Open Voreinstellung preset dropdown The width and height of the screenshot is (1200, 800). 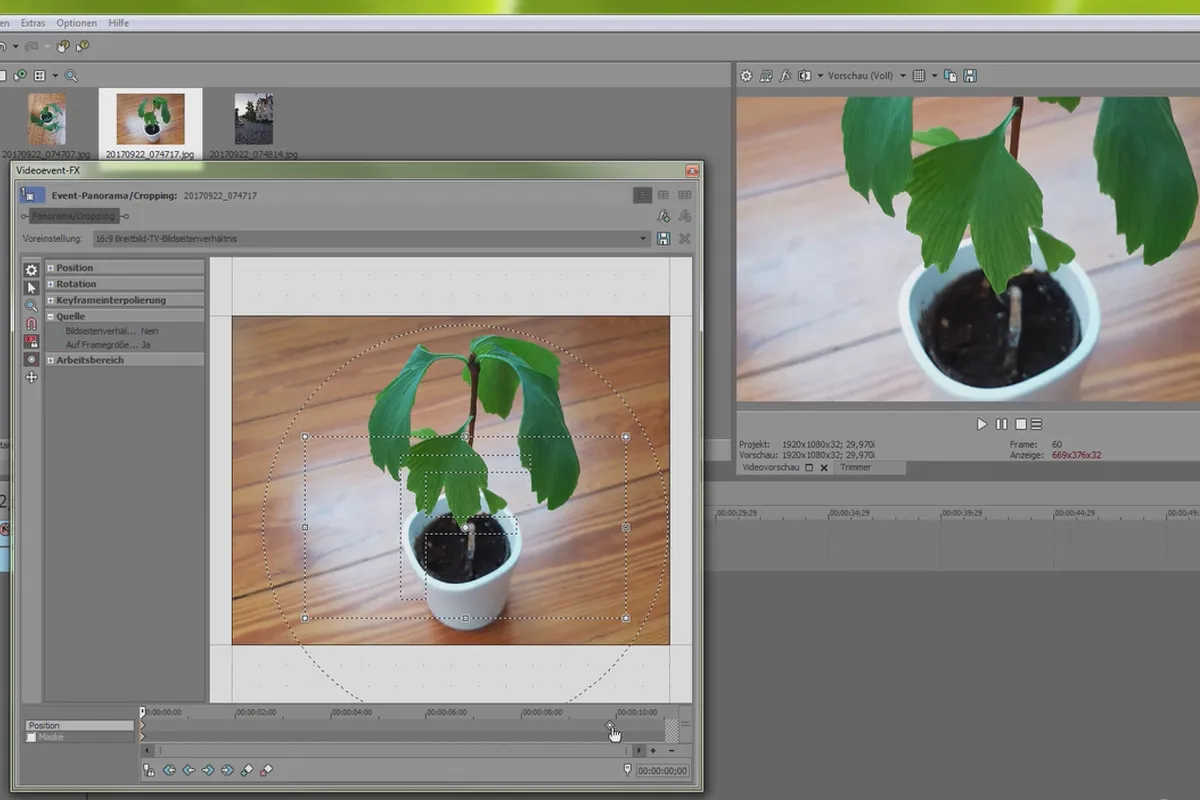tap(372, 239)
